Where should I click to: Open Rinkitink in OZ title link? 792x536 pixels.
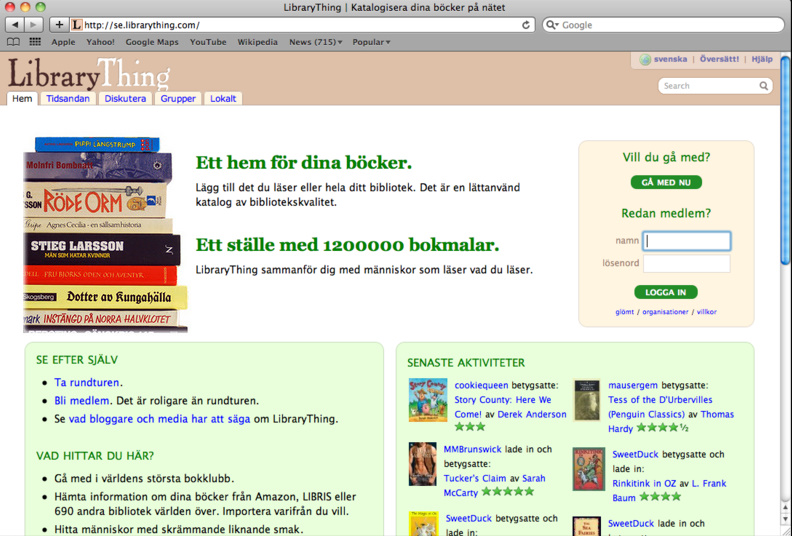click(644, 483)
